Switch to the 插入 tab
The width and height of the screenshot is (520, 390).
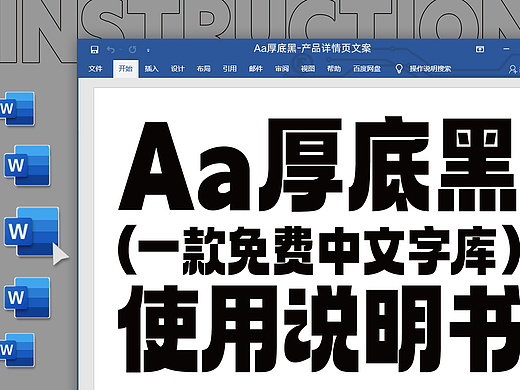coord(151,69)
